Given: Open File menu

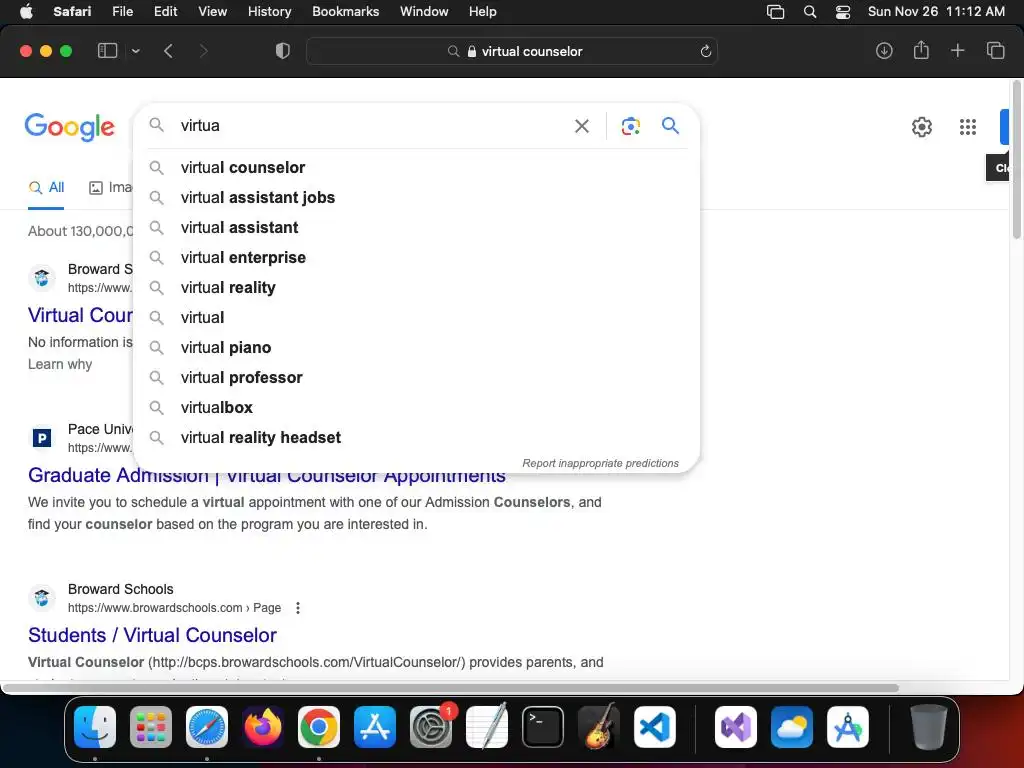Looking at the screenshot, I should pos(122,12).
